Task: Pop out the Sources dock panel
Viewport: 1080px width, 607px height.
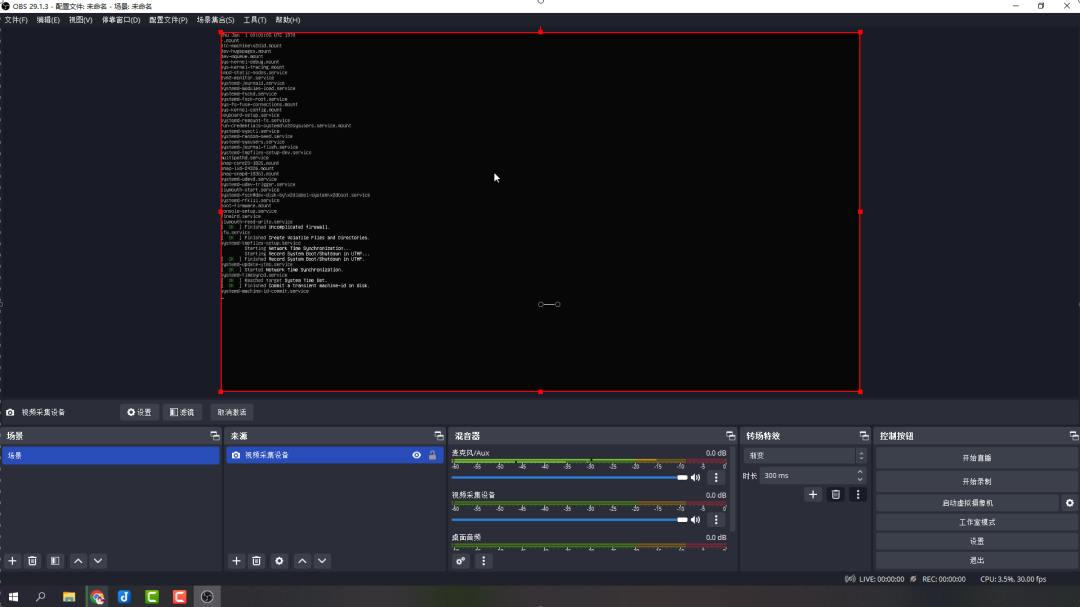Action: pyautogui.click(x=439, y=435)
